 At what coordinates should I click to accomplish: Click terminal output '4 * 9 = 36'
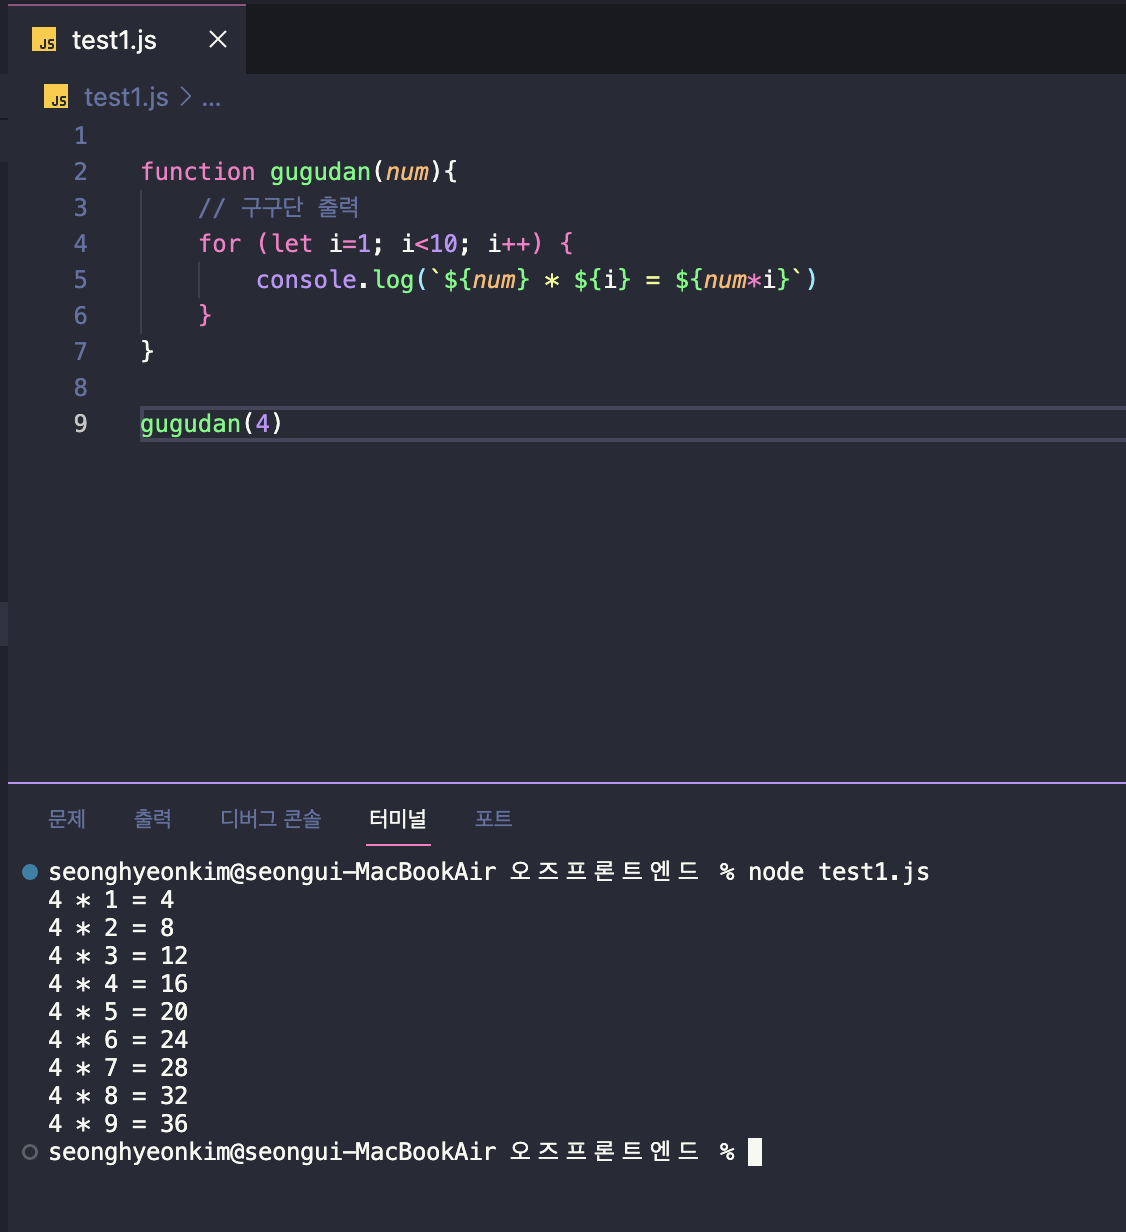point(118,1124)
